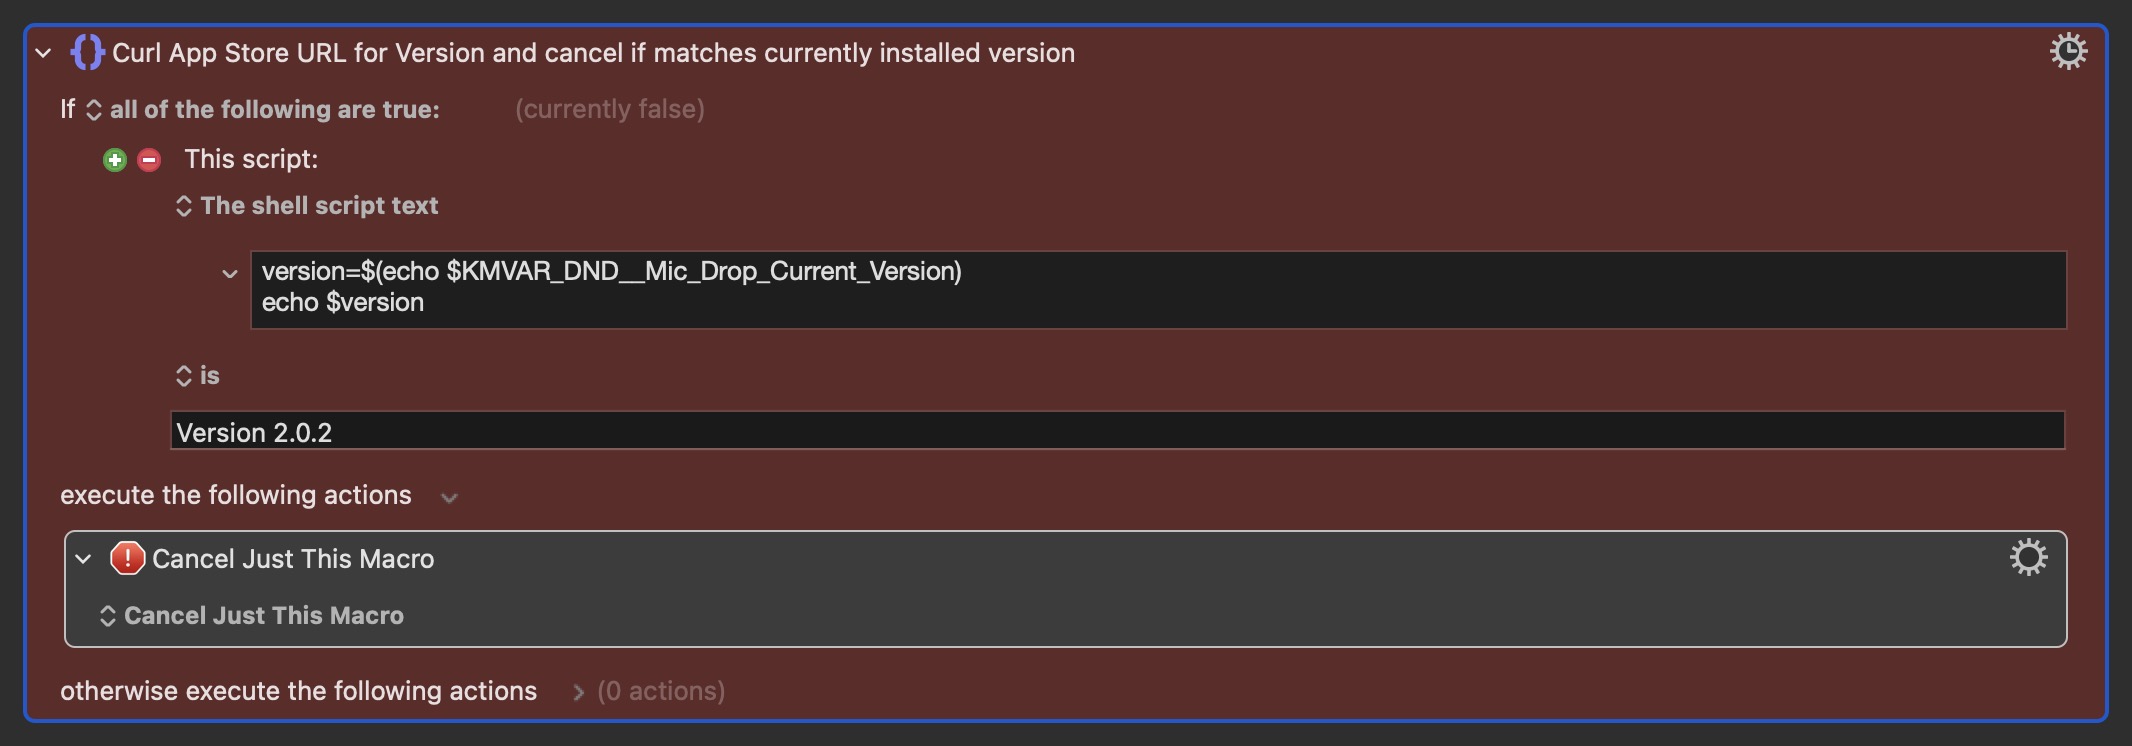Click the red minus remove-condition button
This screenshot has width=2132, height=746.
[x=149, y=160]
